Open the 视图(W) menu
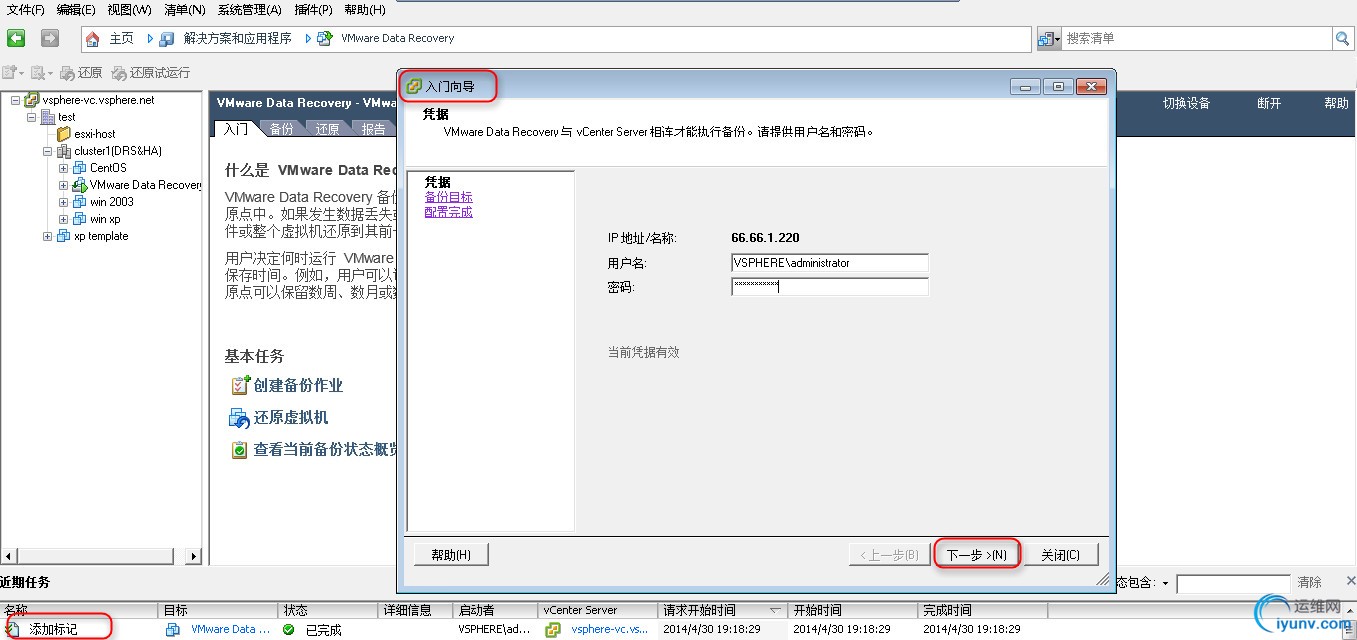 (x=129, y=10)
